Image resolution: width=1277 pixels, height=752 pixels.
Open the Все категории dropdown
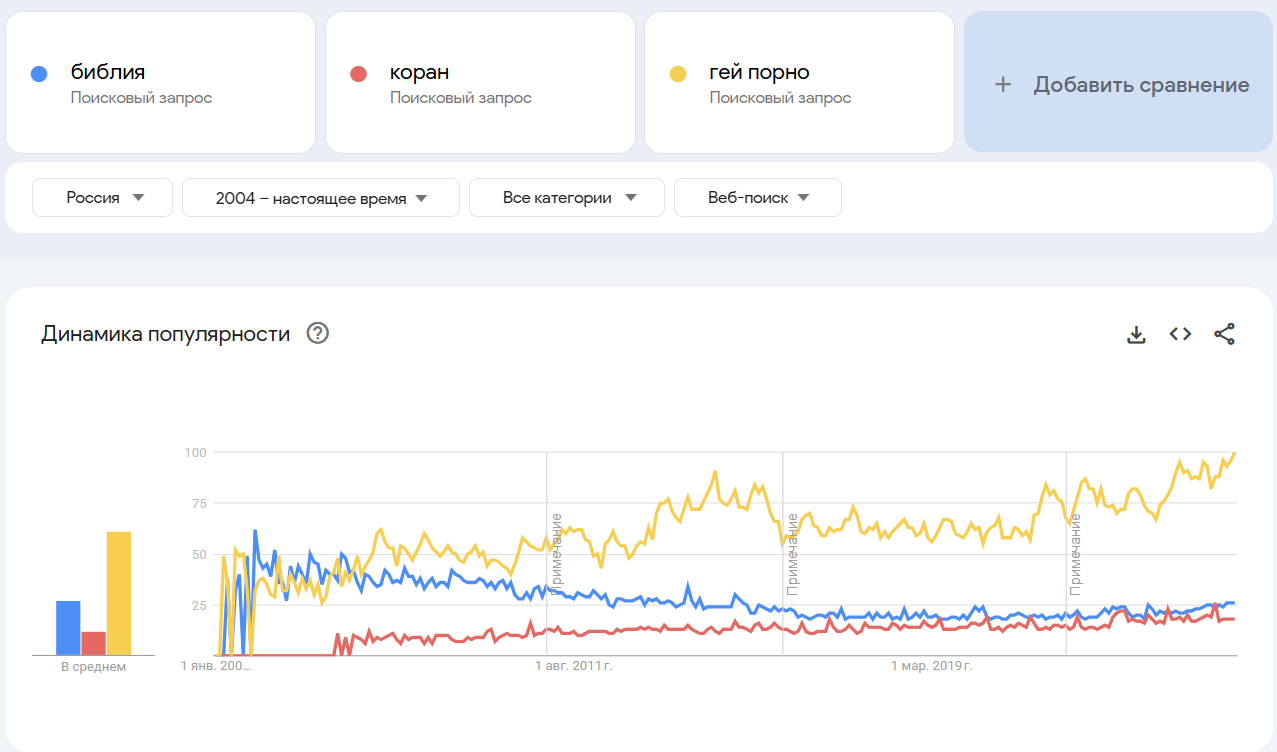pyautogui.click(x=567, y=198)
